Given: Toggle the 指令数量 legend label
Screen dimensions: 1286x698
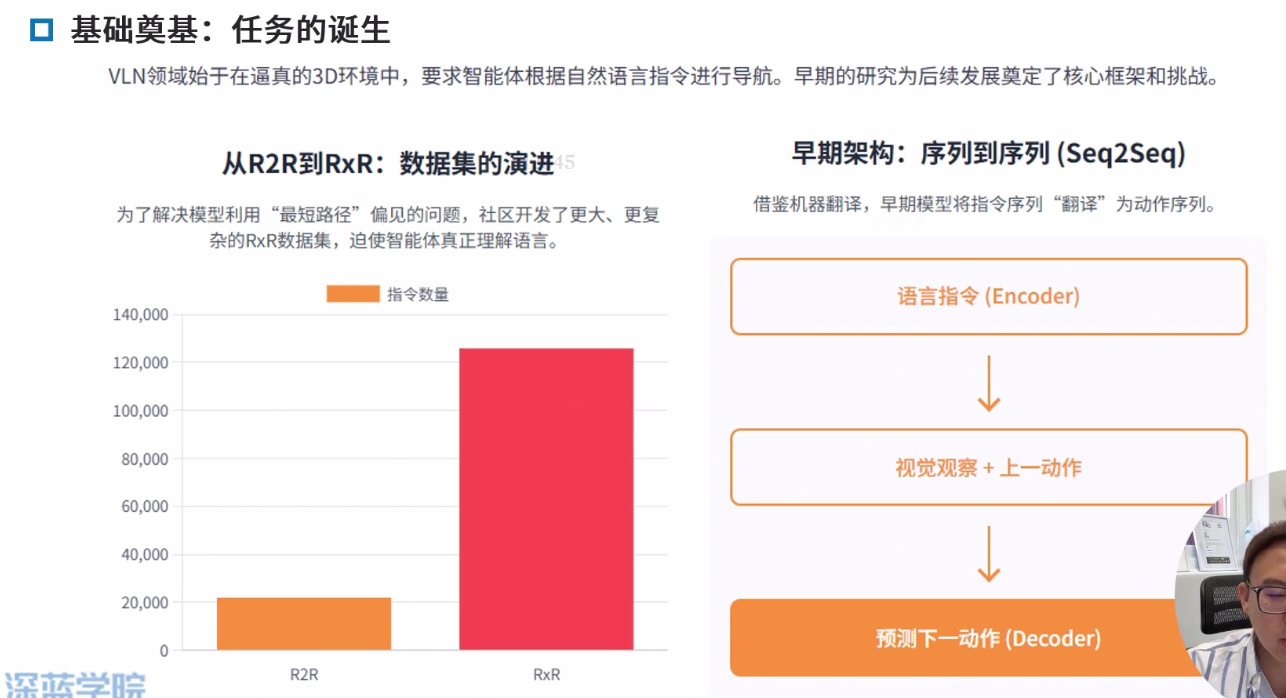Looking at the screenshot, I should pos(418,294).
